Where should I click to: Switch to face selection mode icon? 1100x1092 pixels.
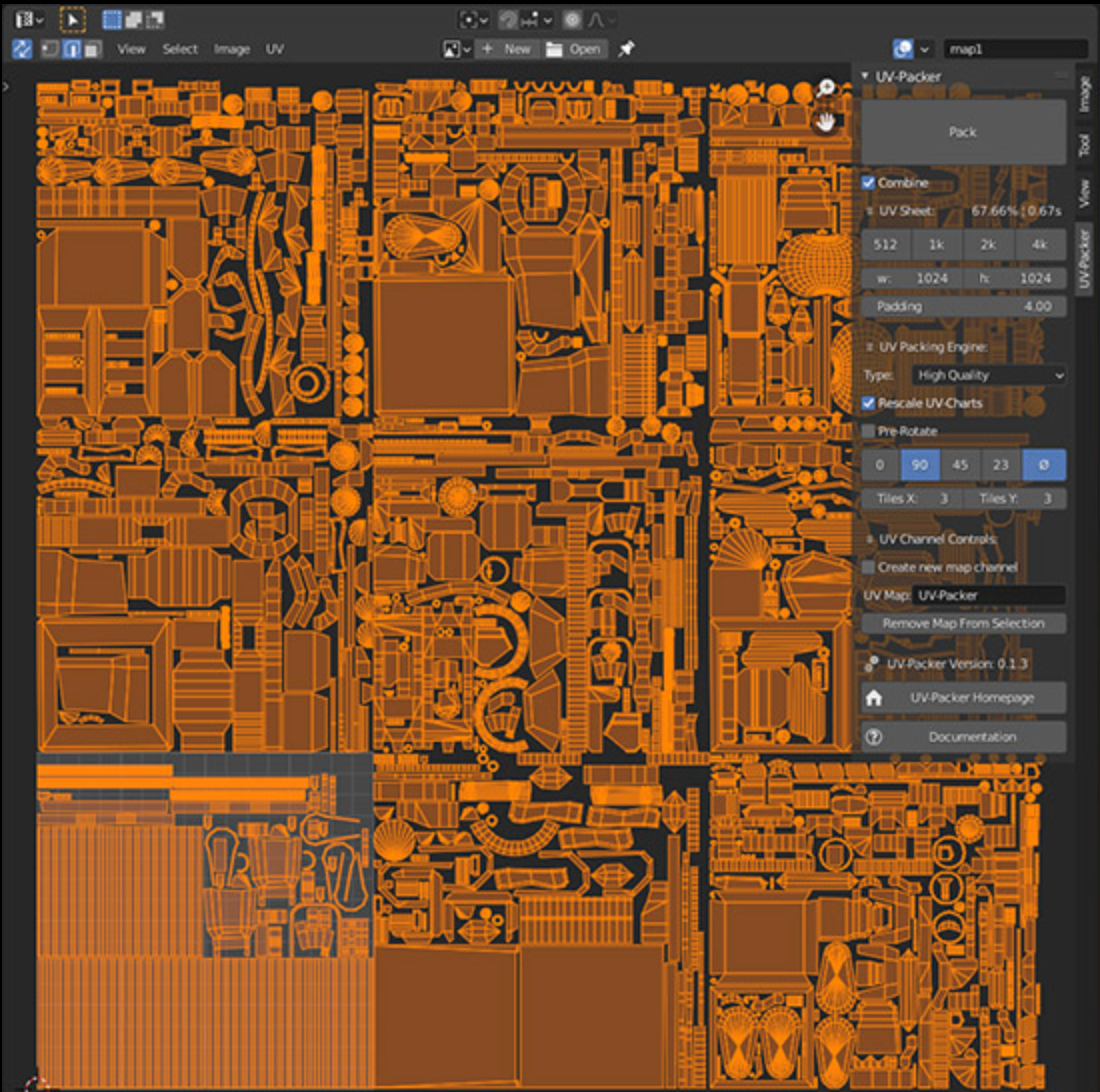(93, 49)
